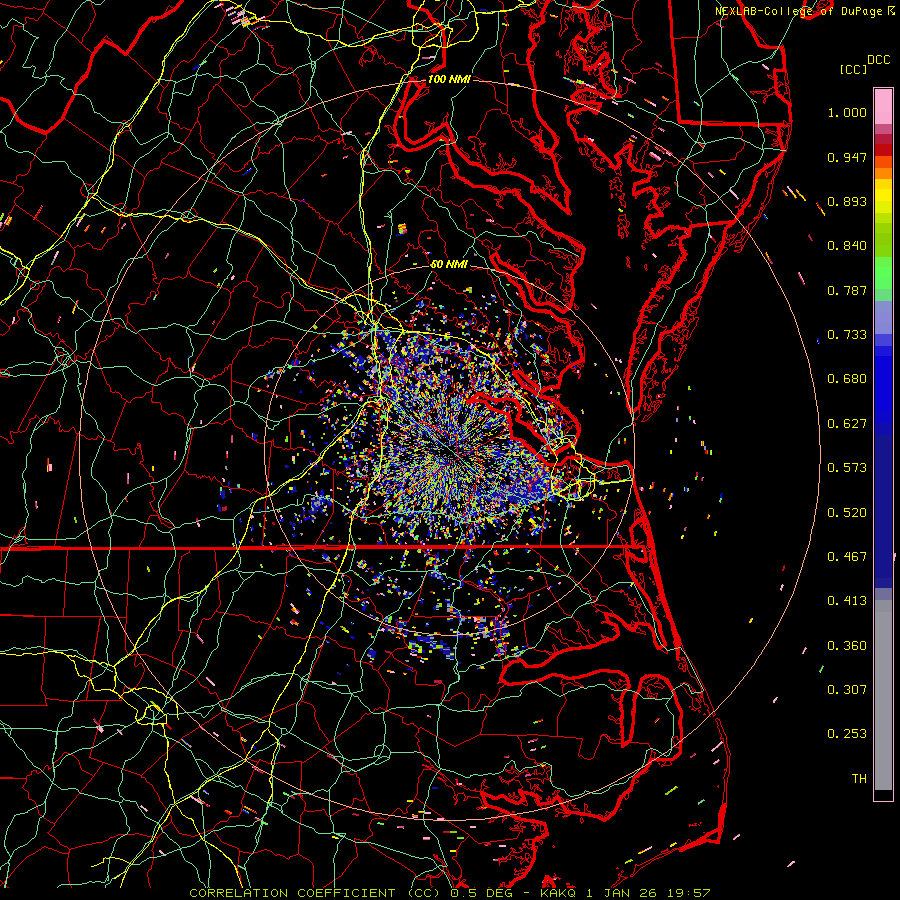The width and height of the screenshot is (900, 900).
Task: Click the NEXLAB-College of DuPage watermark text
Action: point(798,11)
